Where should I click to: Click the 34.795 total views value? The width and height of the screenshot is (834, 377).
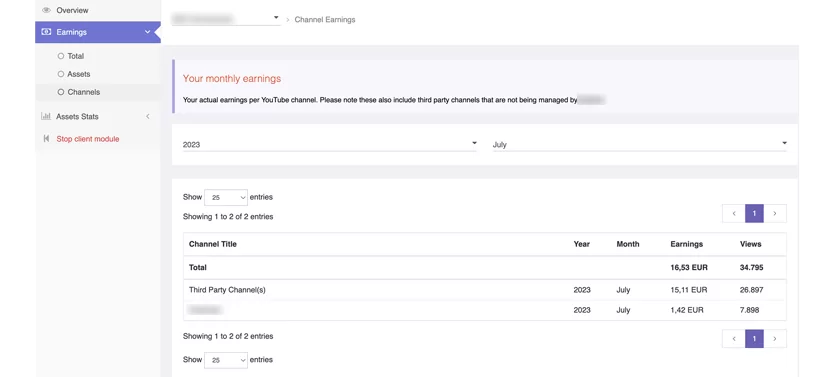point(752,267)
